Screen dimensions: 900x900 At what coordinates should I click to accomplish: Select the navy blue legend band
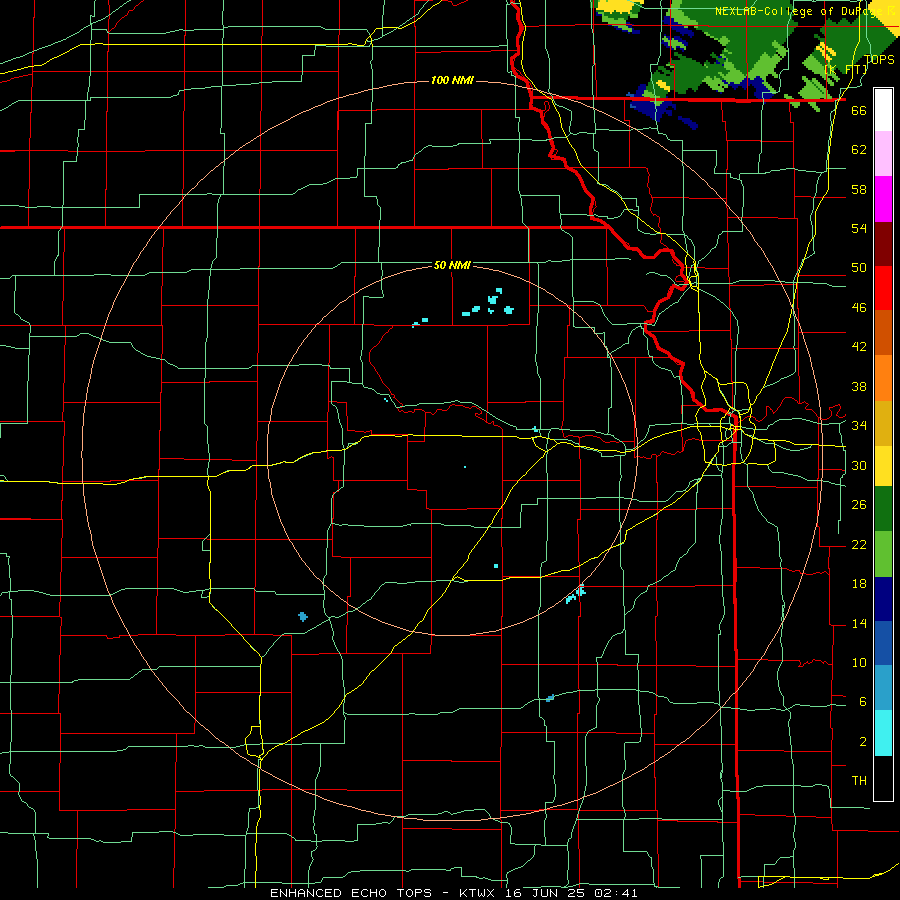click(x=883, y=599)
